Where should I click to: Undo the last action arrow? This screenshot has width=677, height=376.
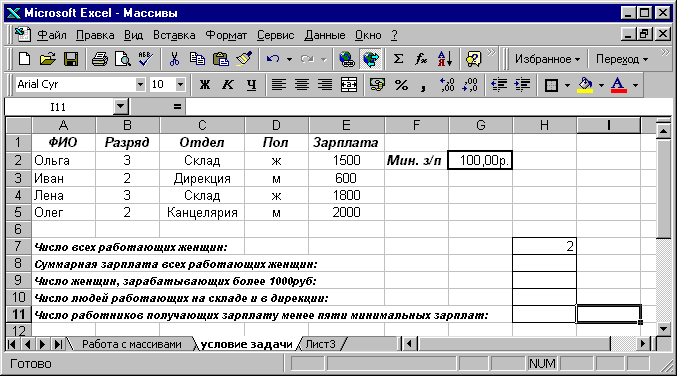point(273,59)
